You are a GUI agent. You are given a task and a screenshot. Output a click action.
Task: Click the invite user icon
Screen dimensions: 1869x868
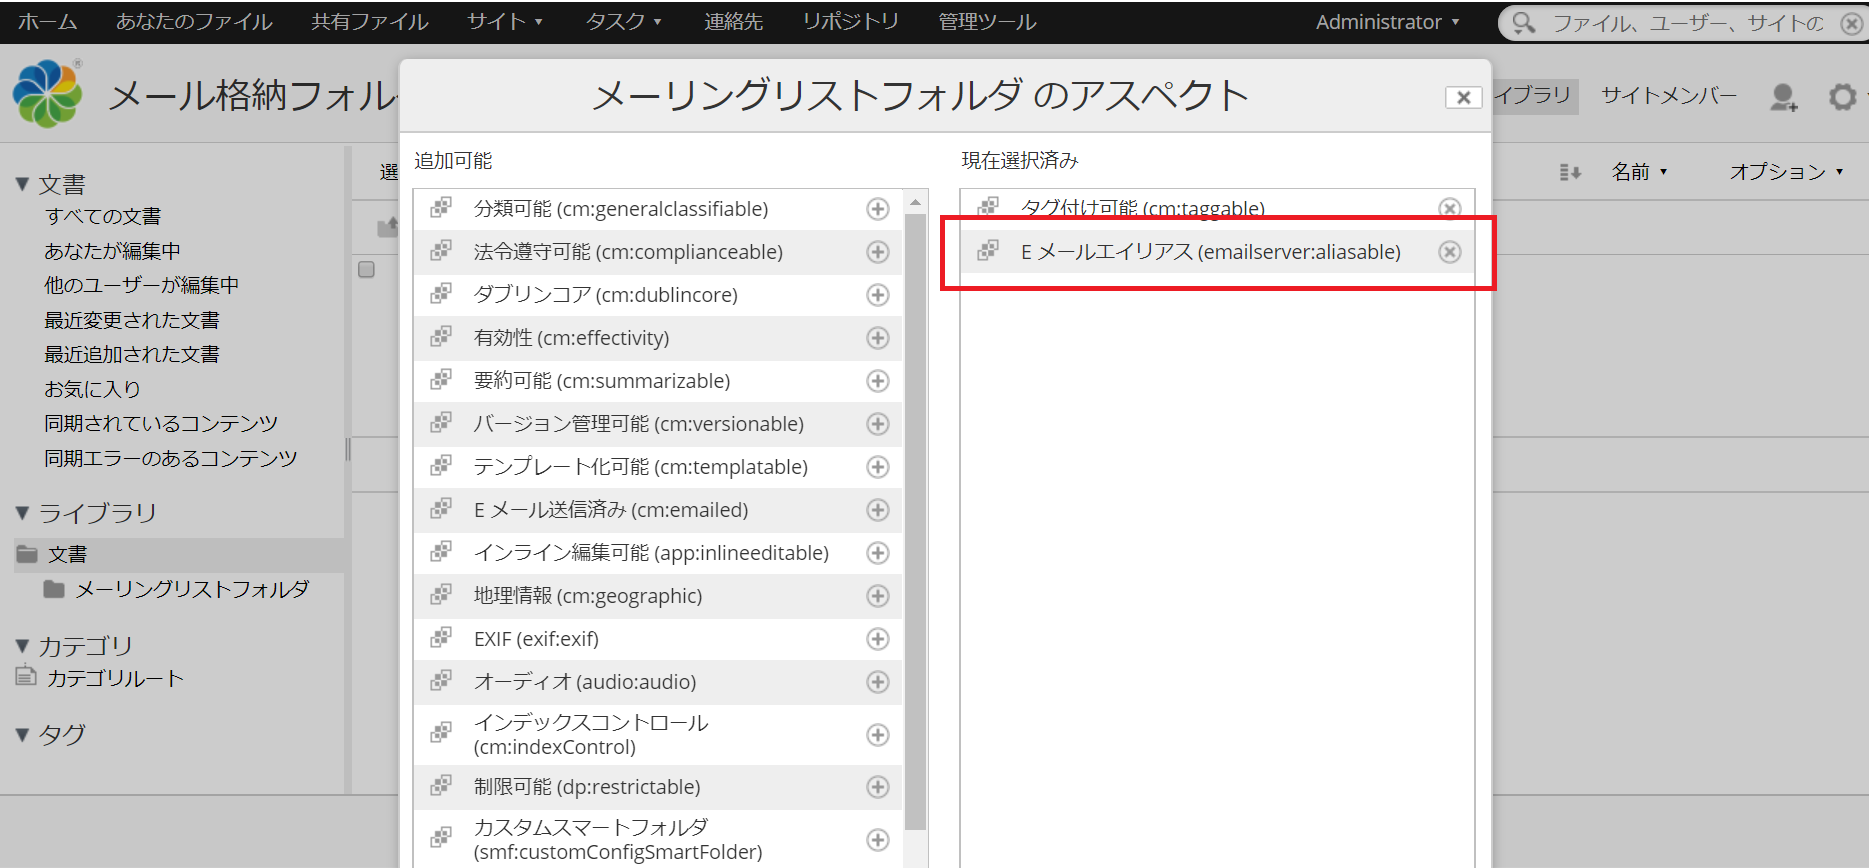coord(1783,97)
